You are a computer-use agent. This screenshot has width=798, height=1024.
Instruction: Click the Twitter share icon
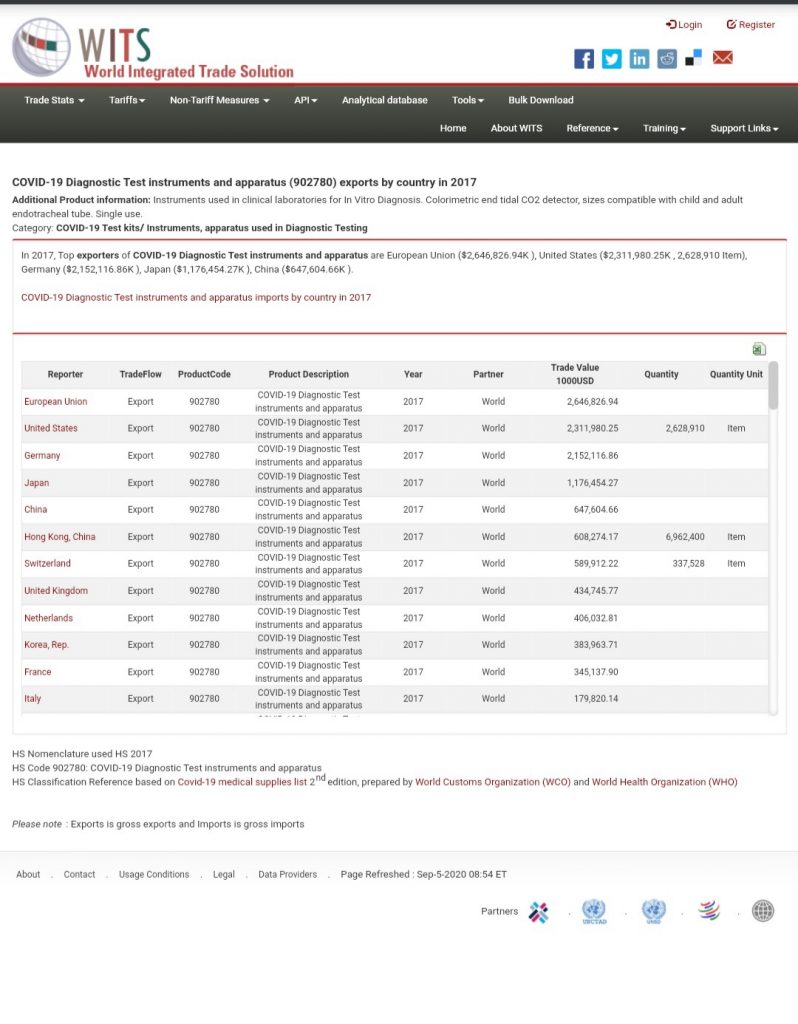[x=611, y=59]
